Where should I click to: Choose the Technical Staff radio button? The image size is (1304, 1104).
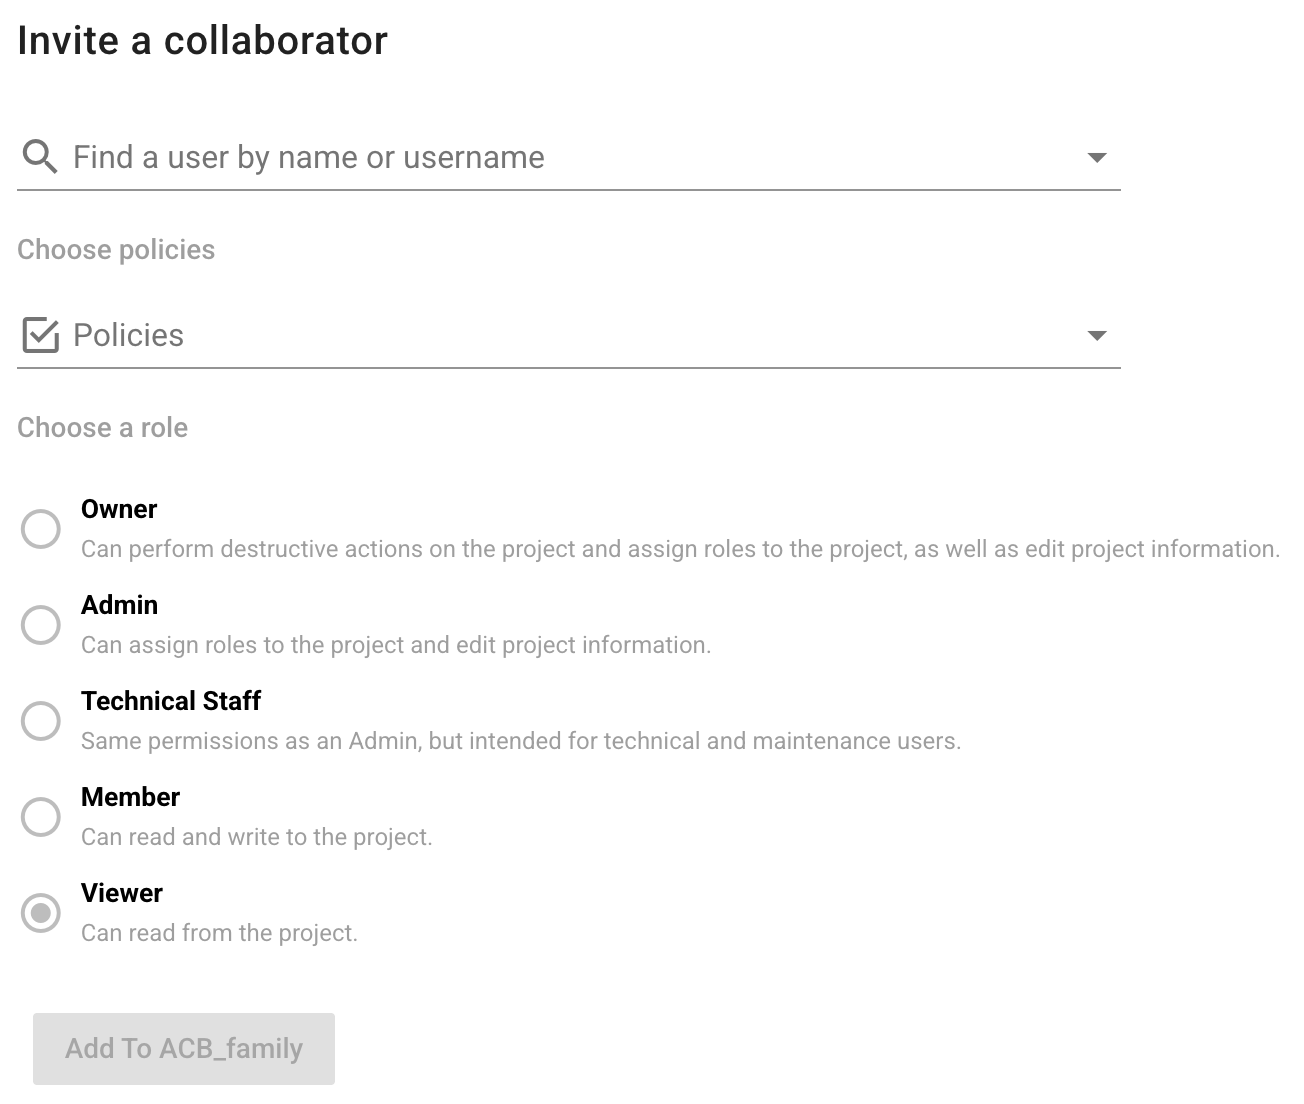pos(41,721)
